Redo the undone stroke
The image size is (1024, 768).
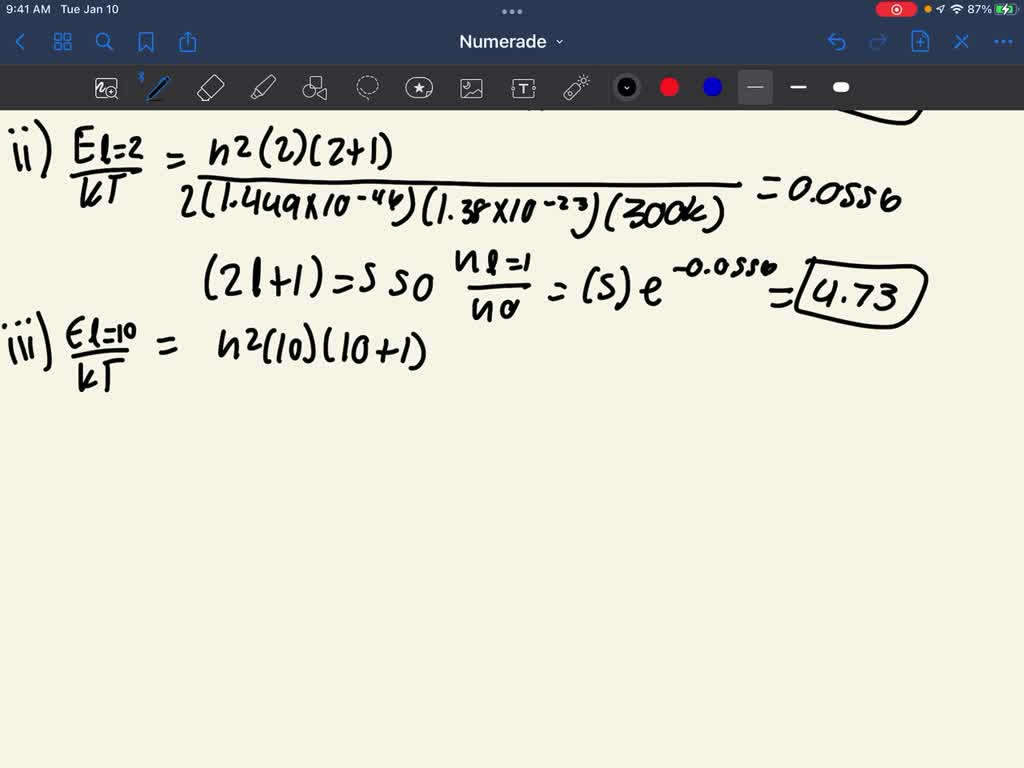tap(878, 42)
